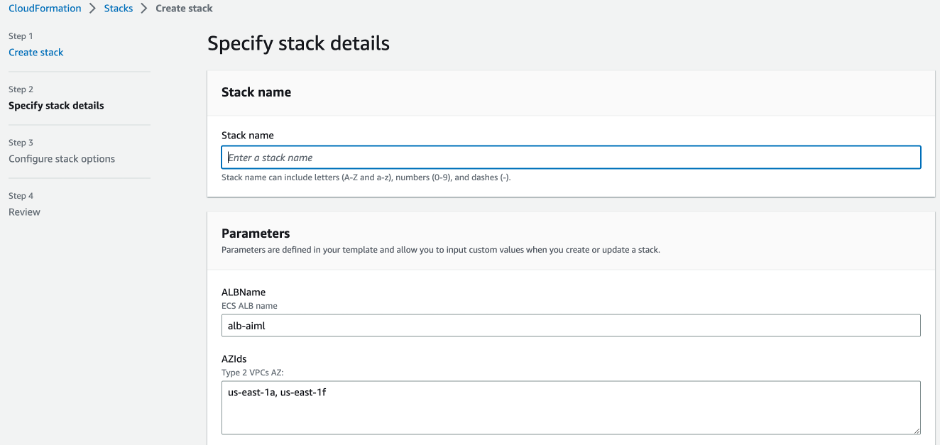Screen dimensions: 941x445
Task: Click the Step 3 label in sidebar
Action: [21, 143]
